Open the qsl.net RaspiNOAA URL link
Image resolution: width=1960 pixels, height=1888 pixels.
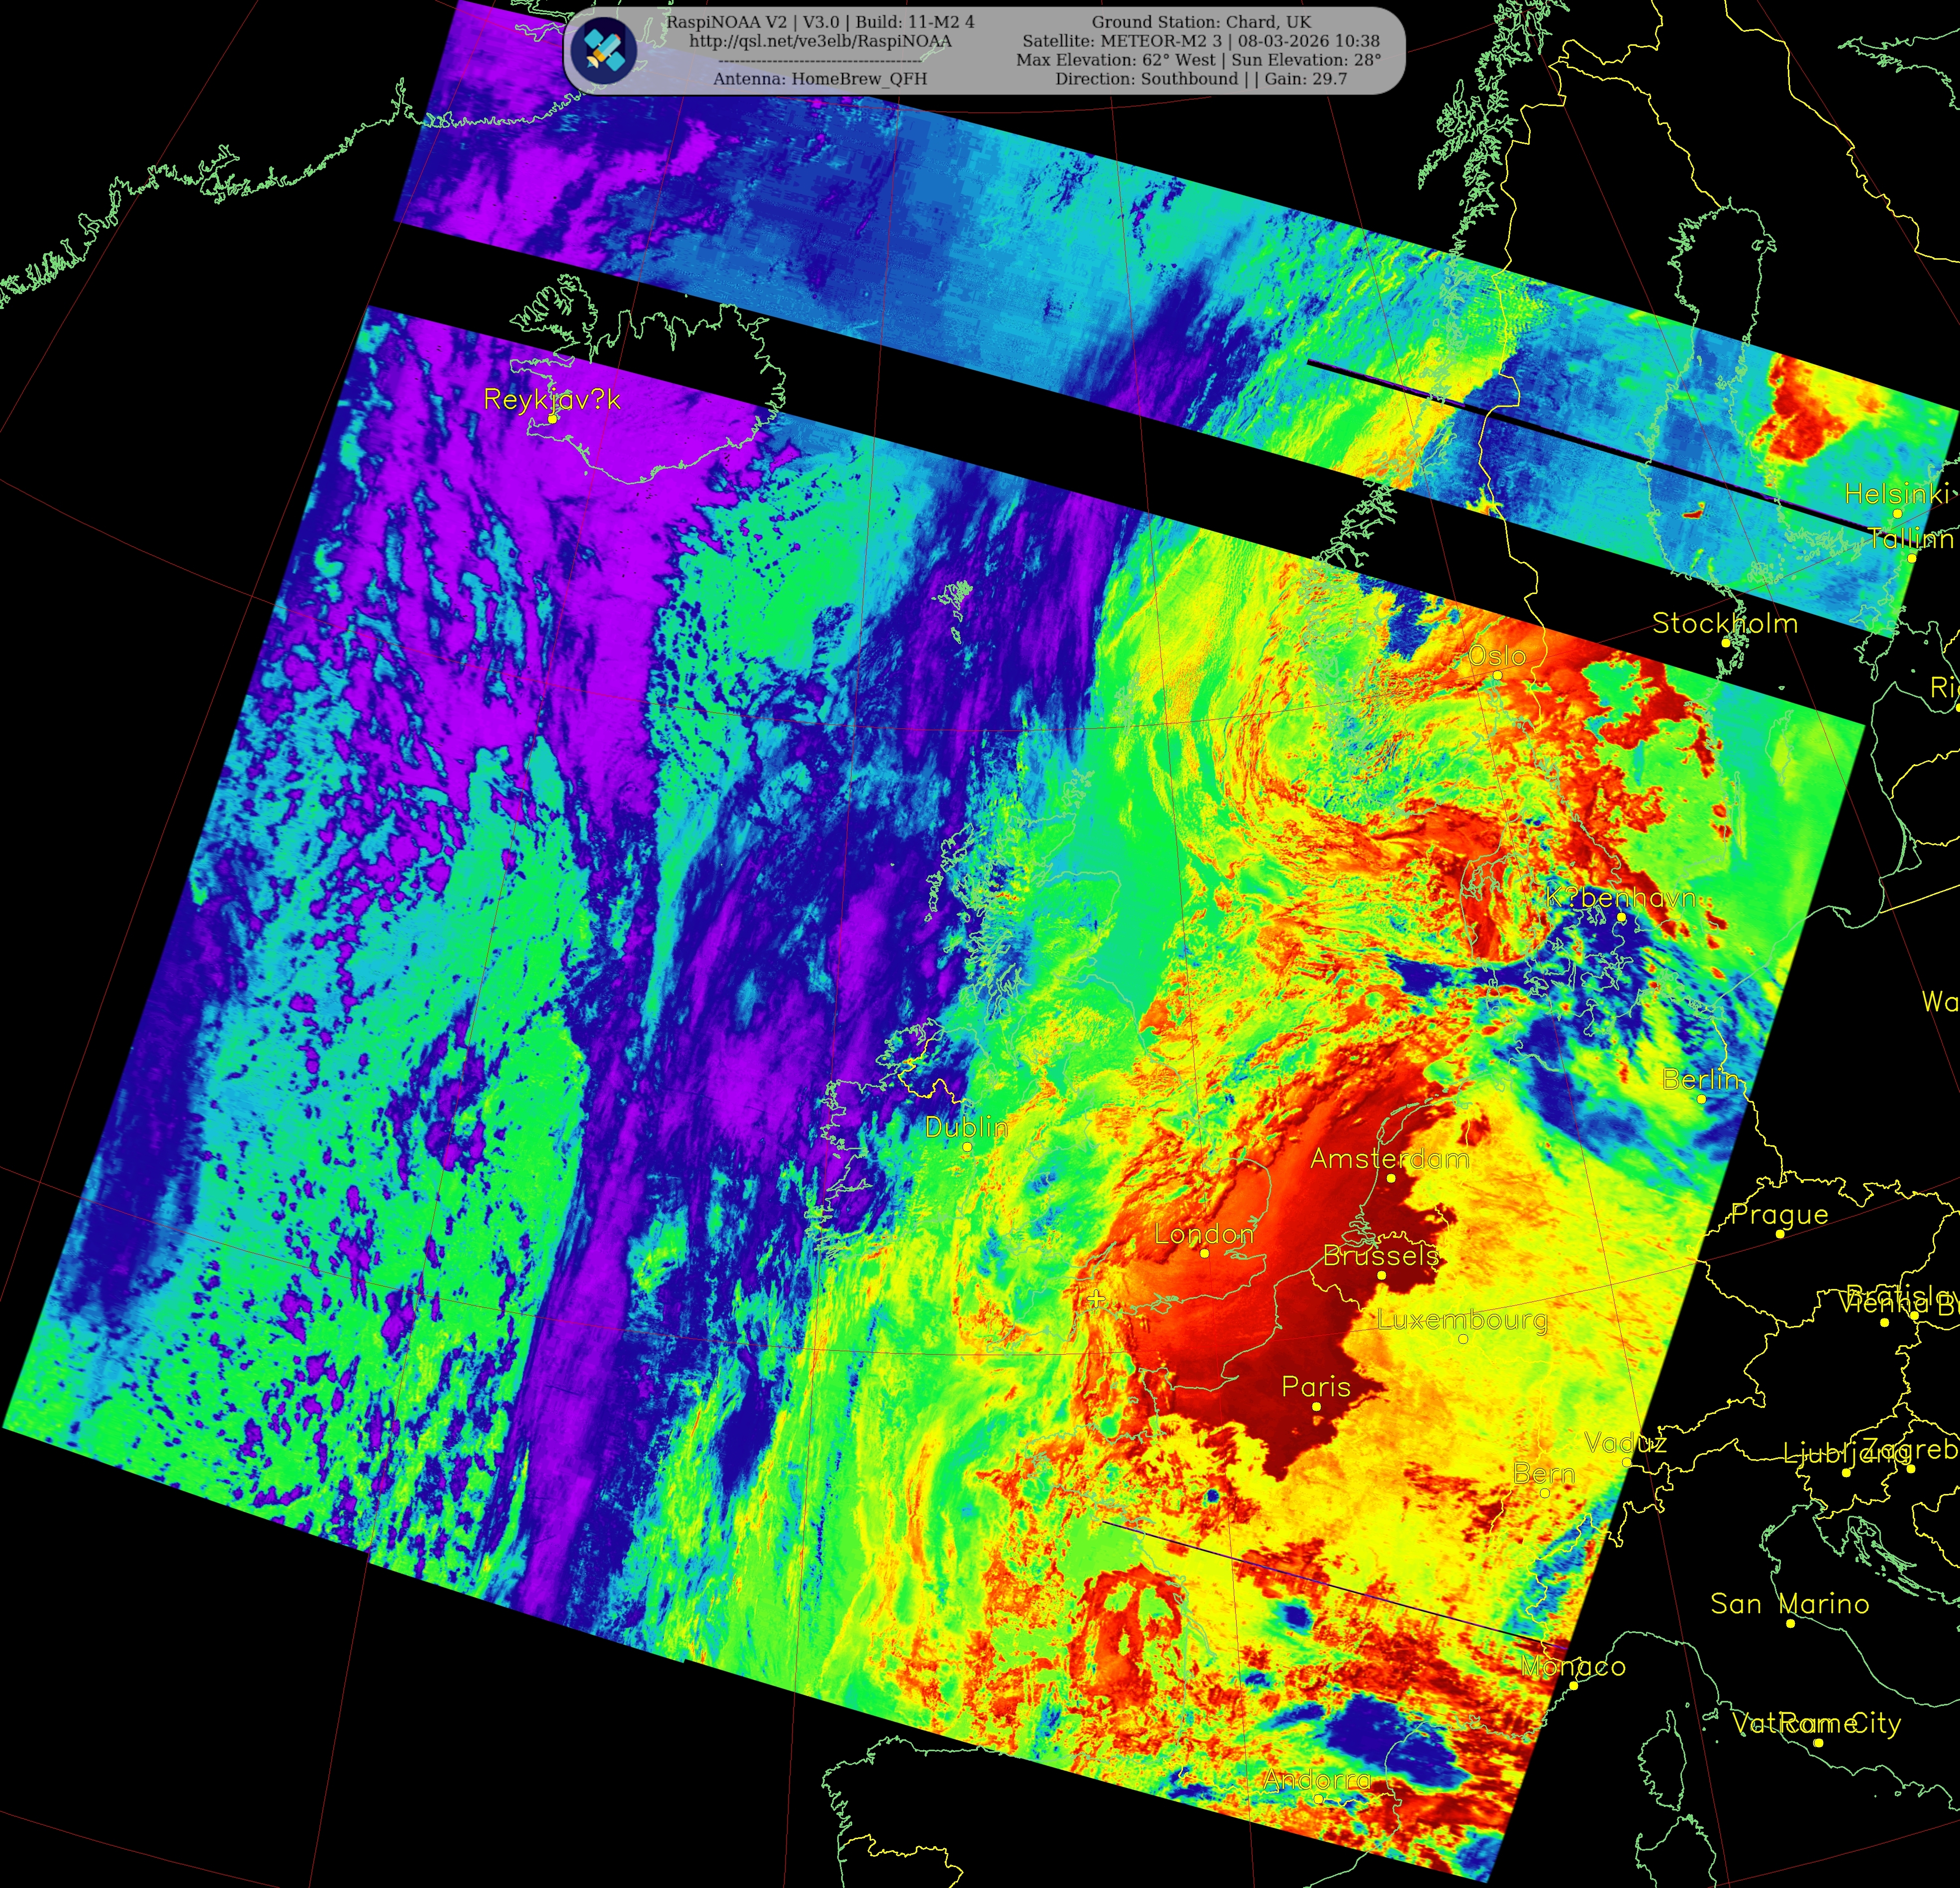coord(820,41)
